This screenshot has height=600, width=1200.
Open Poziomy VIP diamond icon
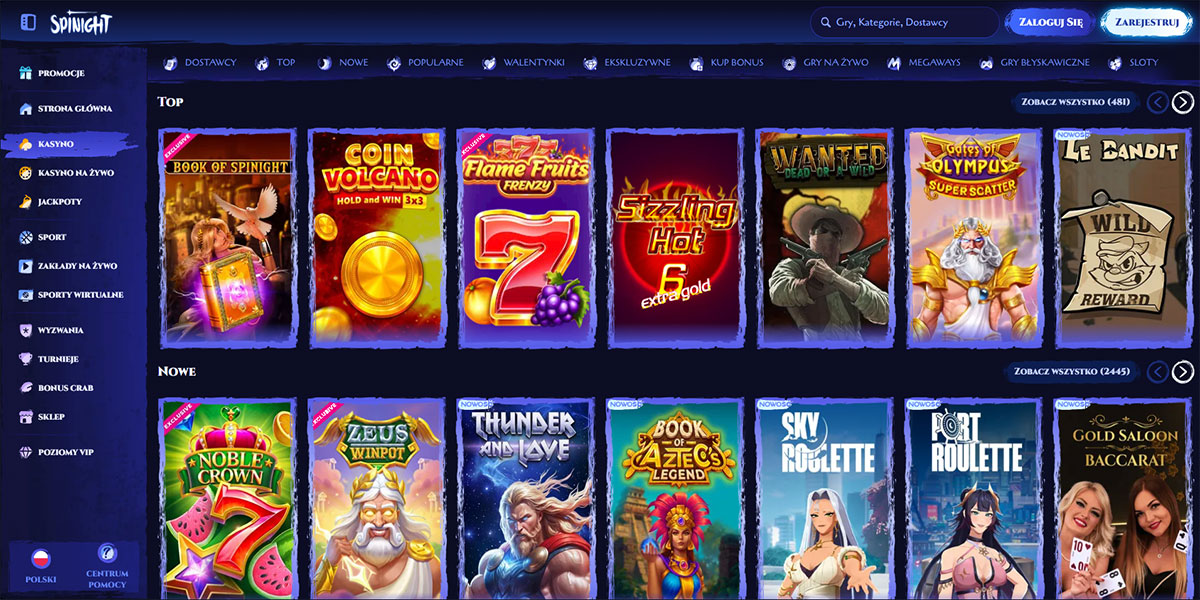click(x=26, y=452)
